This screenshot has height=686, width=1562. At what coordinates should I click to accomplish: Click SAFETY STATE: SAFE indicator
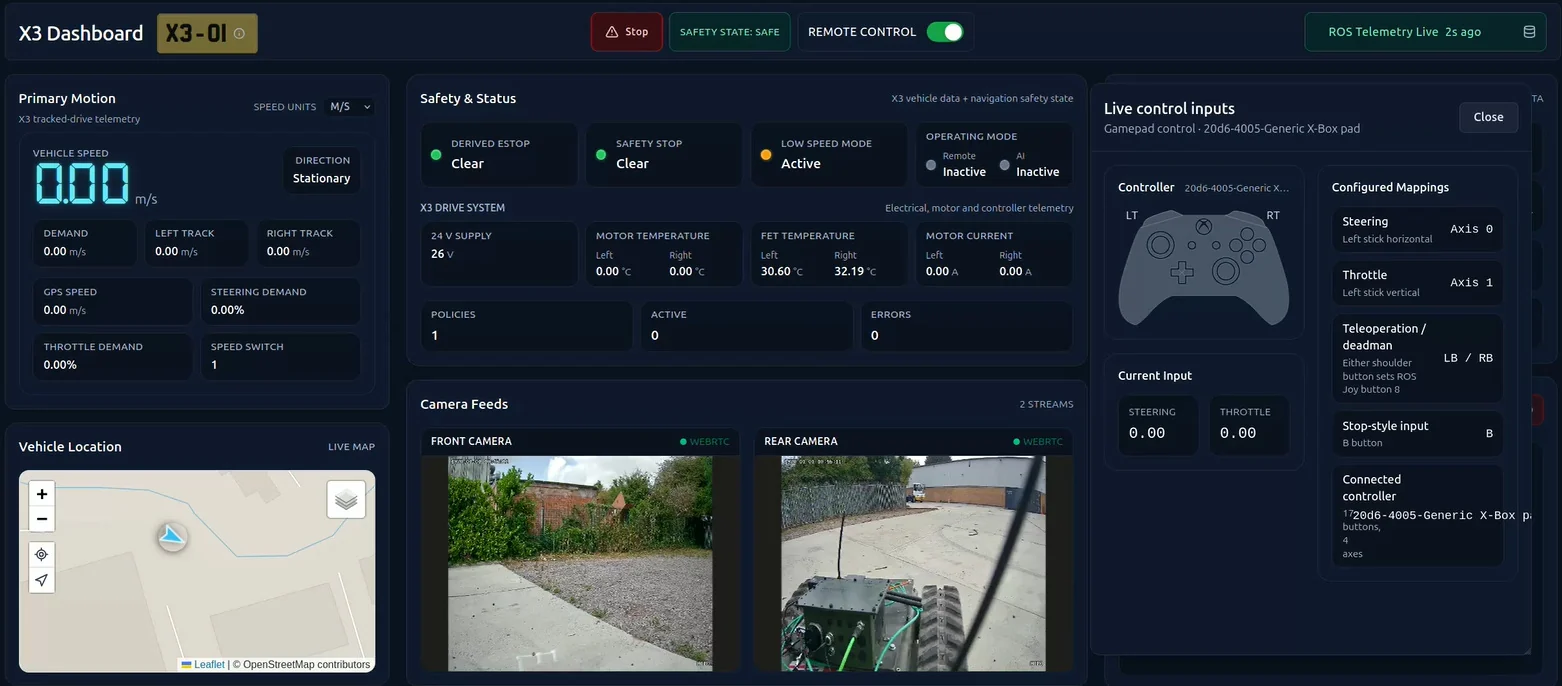pyautogui.click(x=730, y=32)
